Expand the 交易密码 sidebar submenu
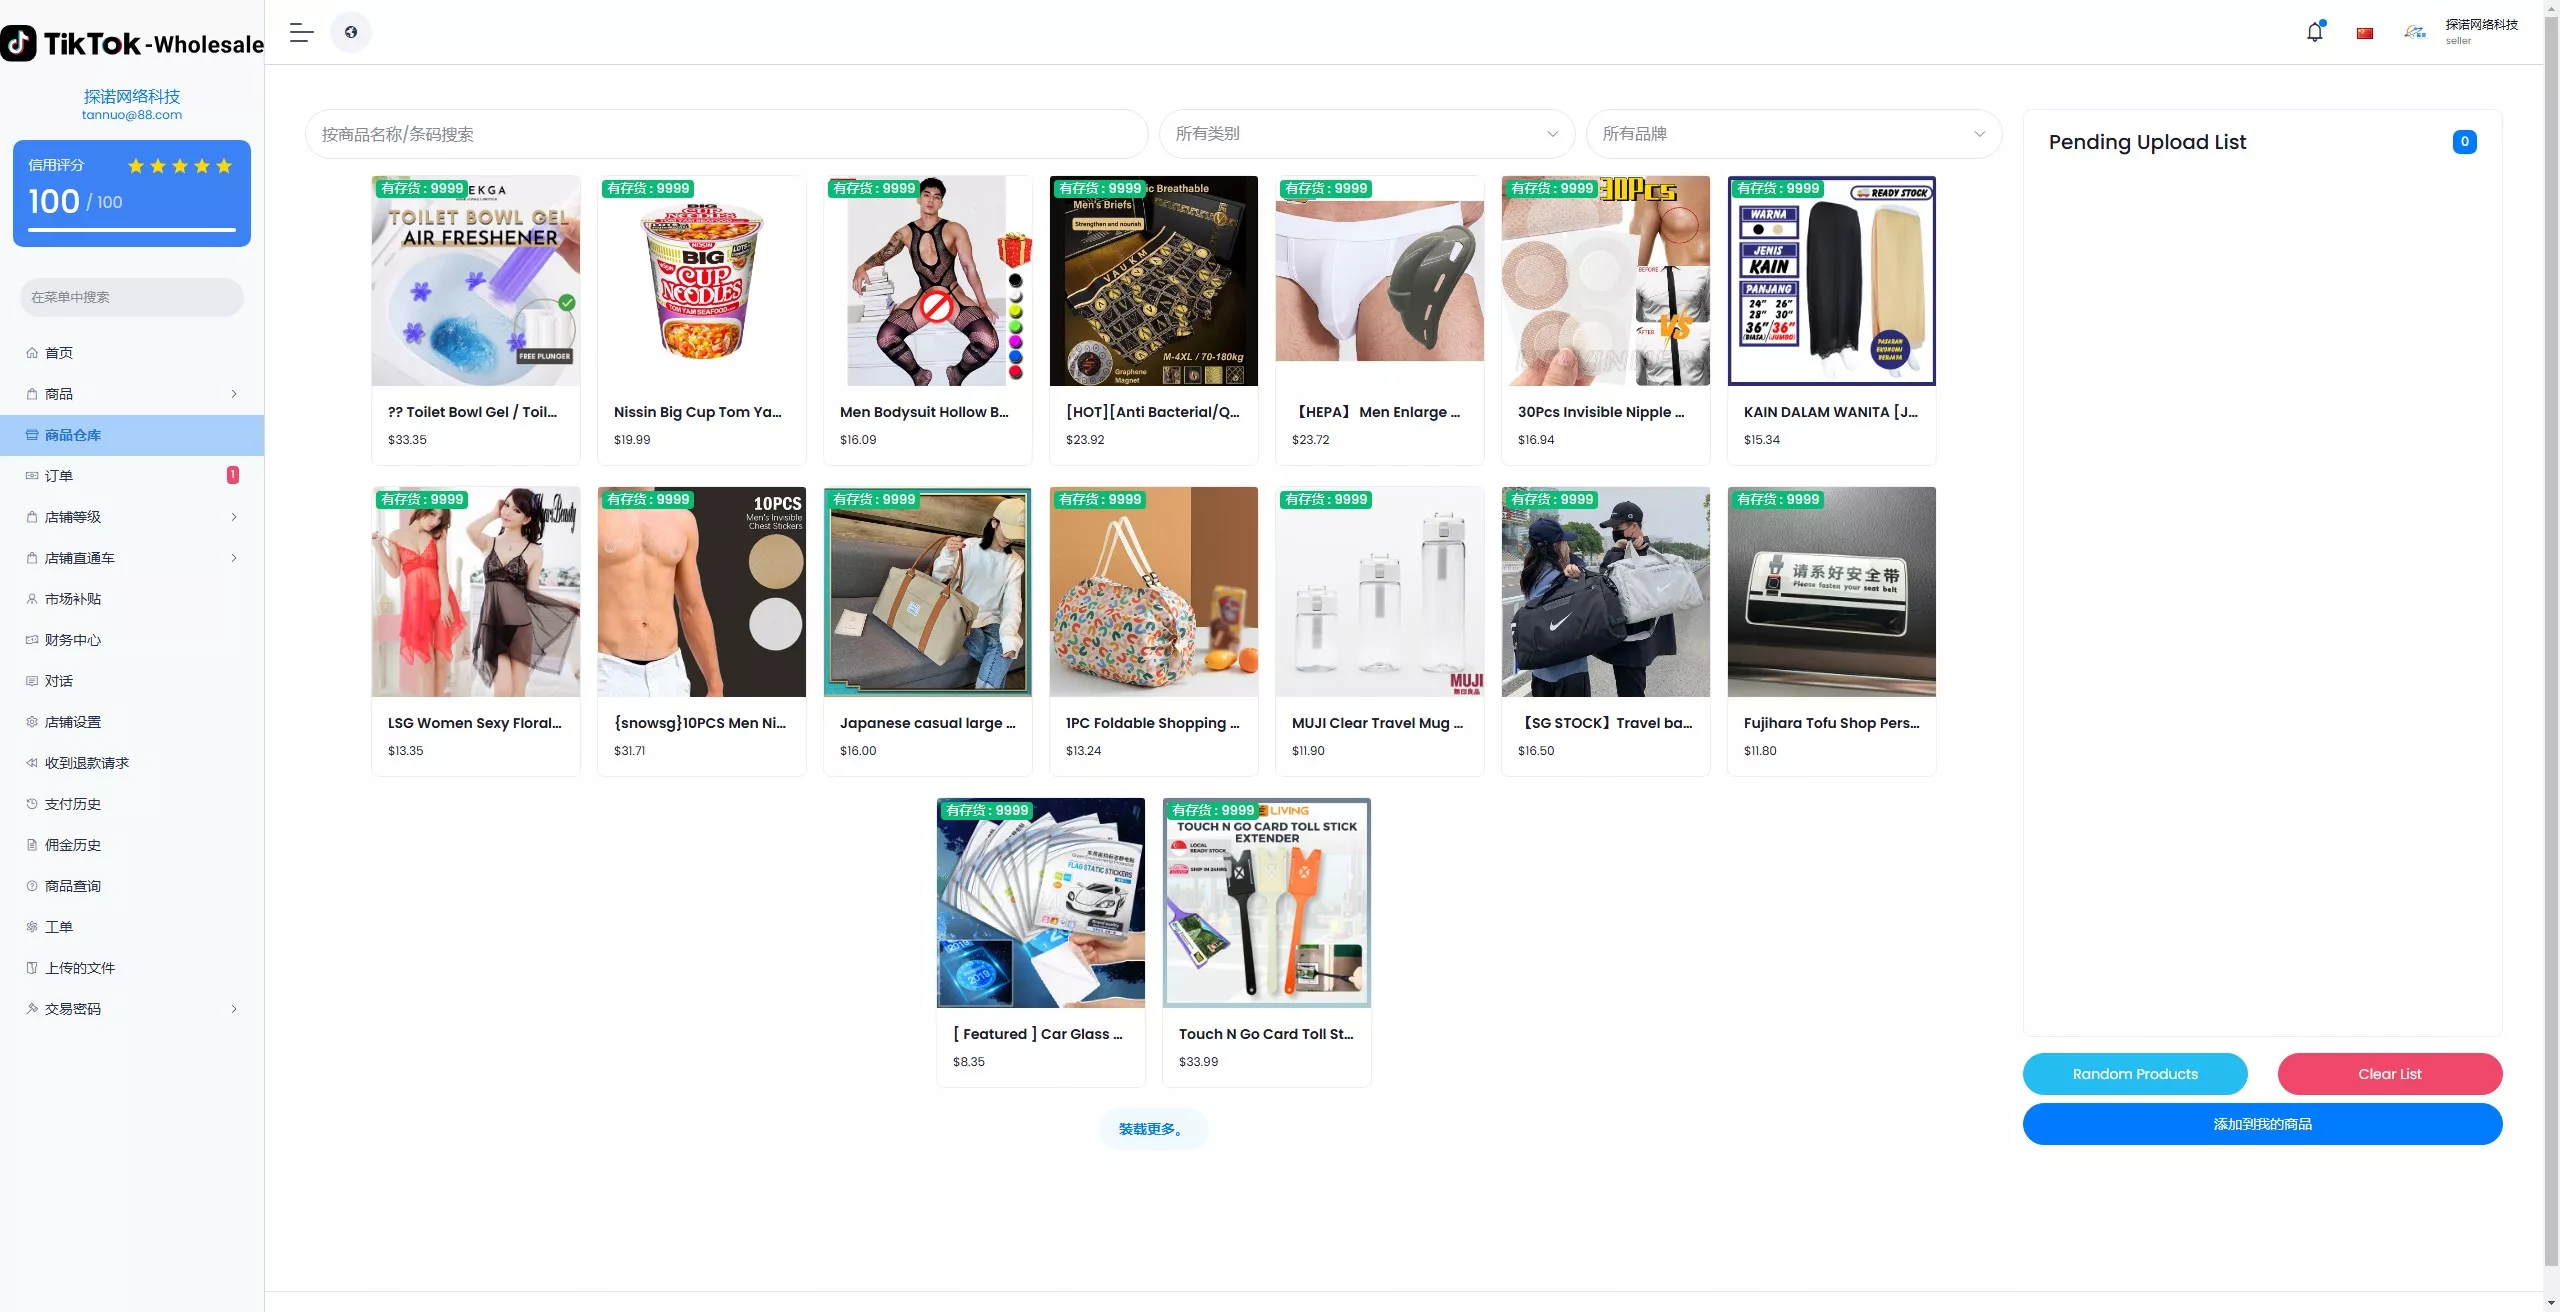 [132, 1009]
